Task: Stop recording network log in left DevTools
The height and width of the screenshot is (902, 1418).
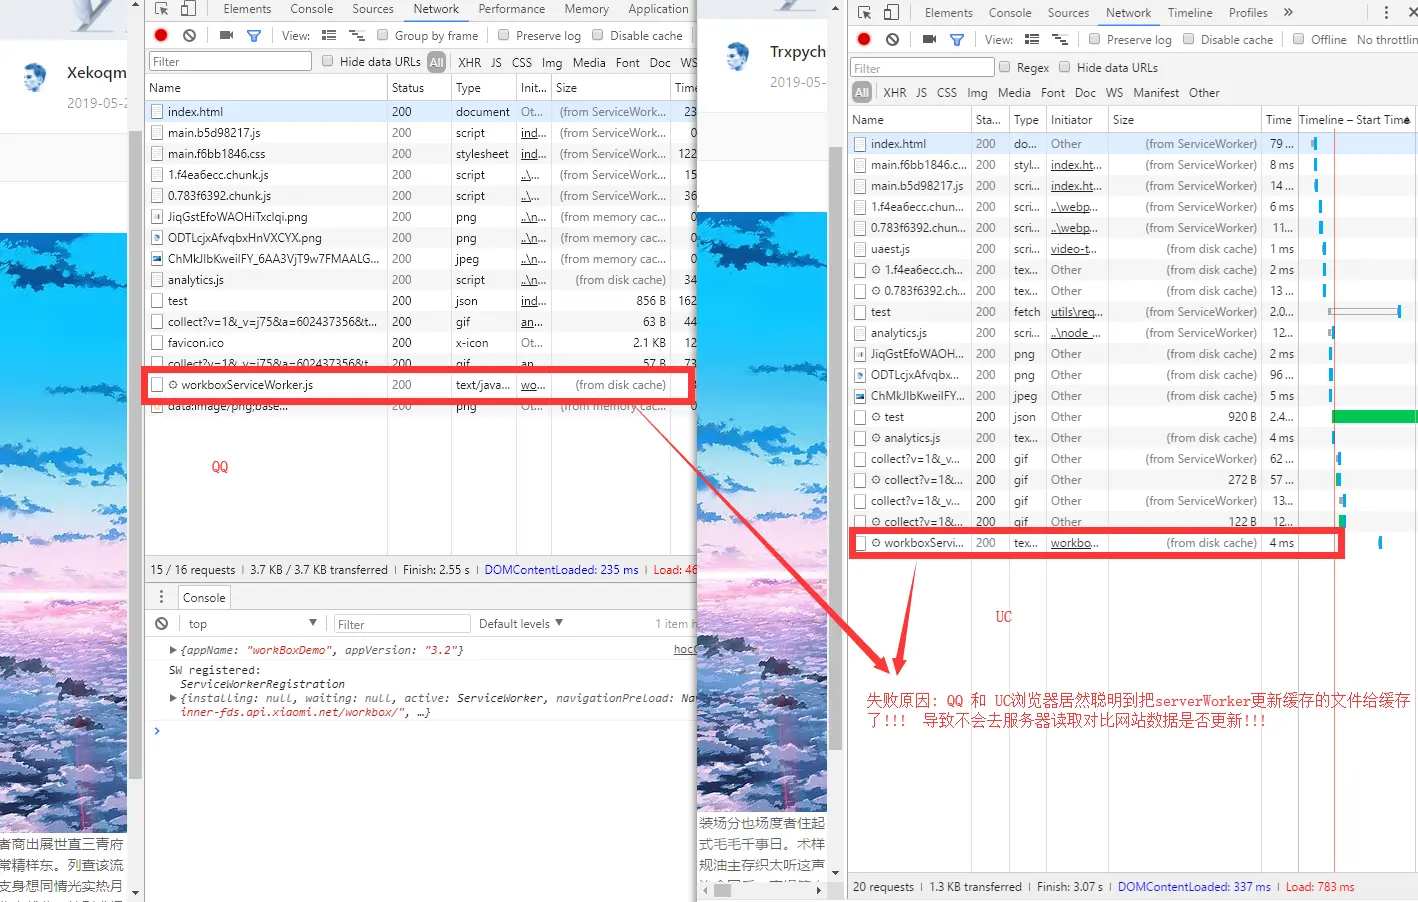Action: 161,35
